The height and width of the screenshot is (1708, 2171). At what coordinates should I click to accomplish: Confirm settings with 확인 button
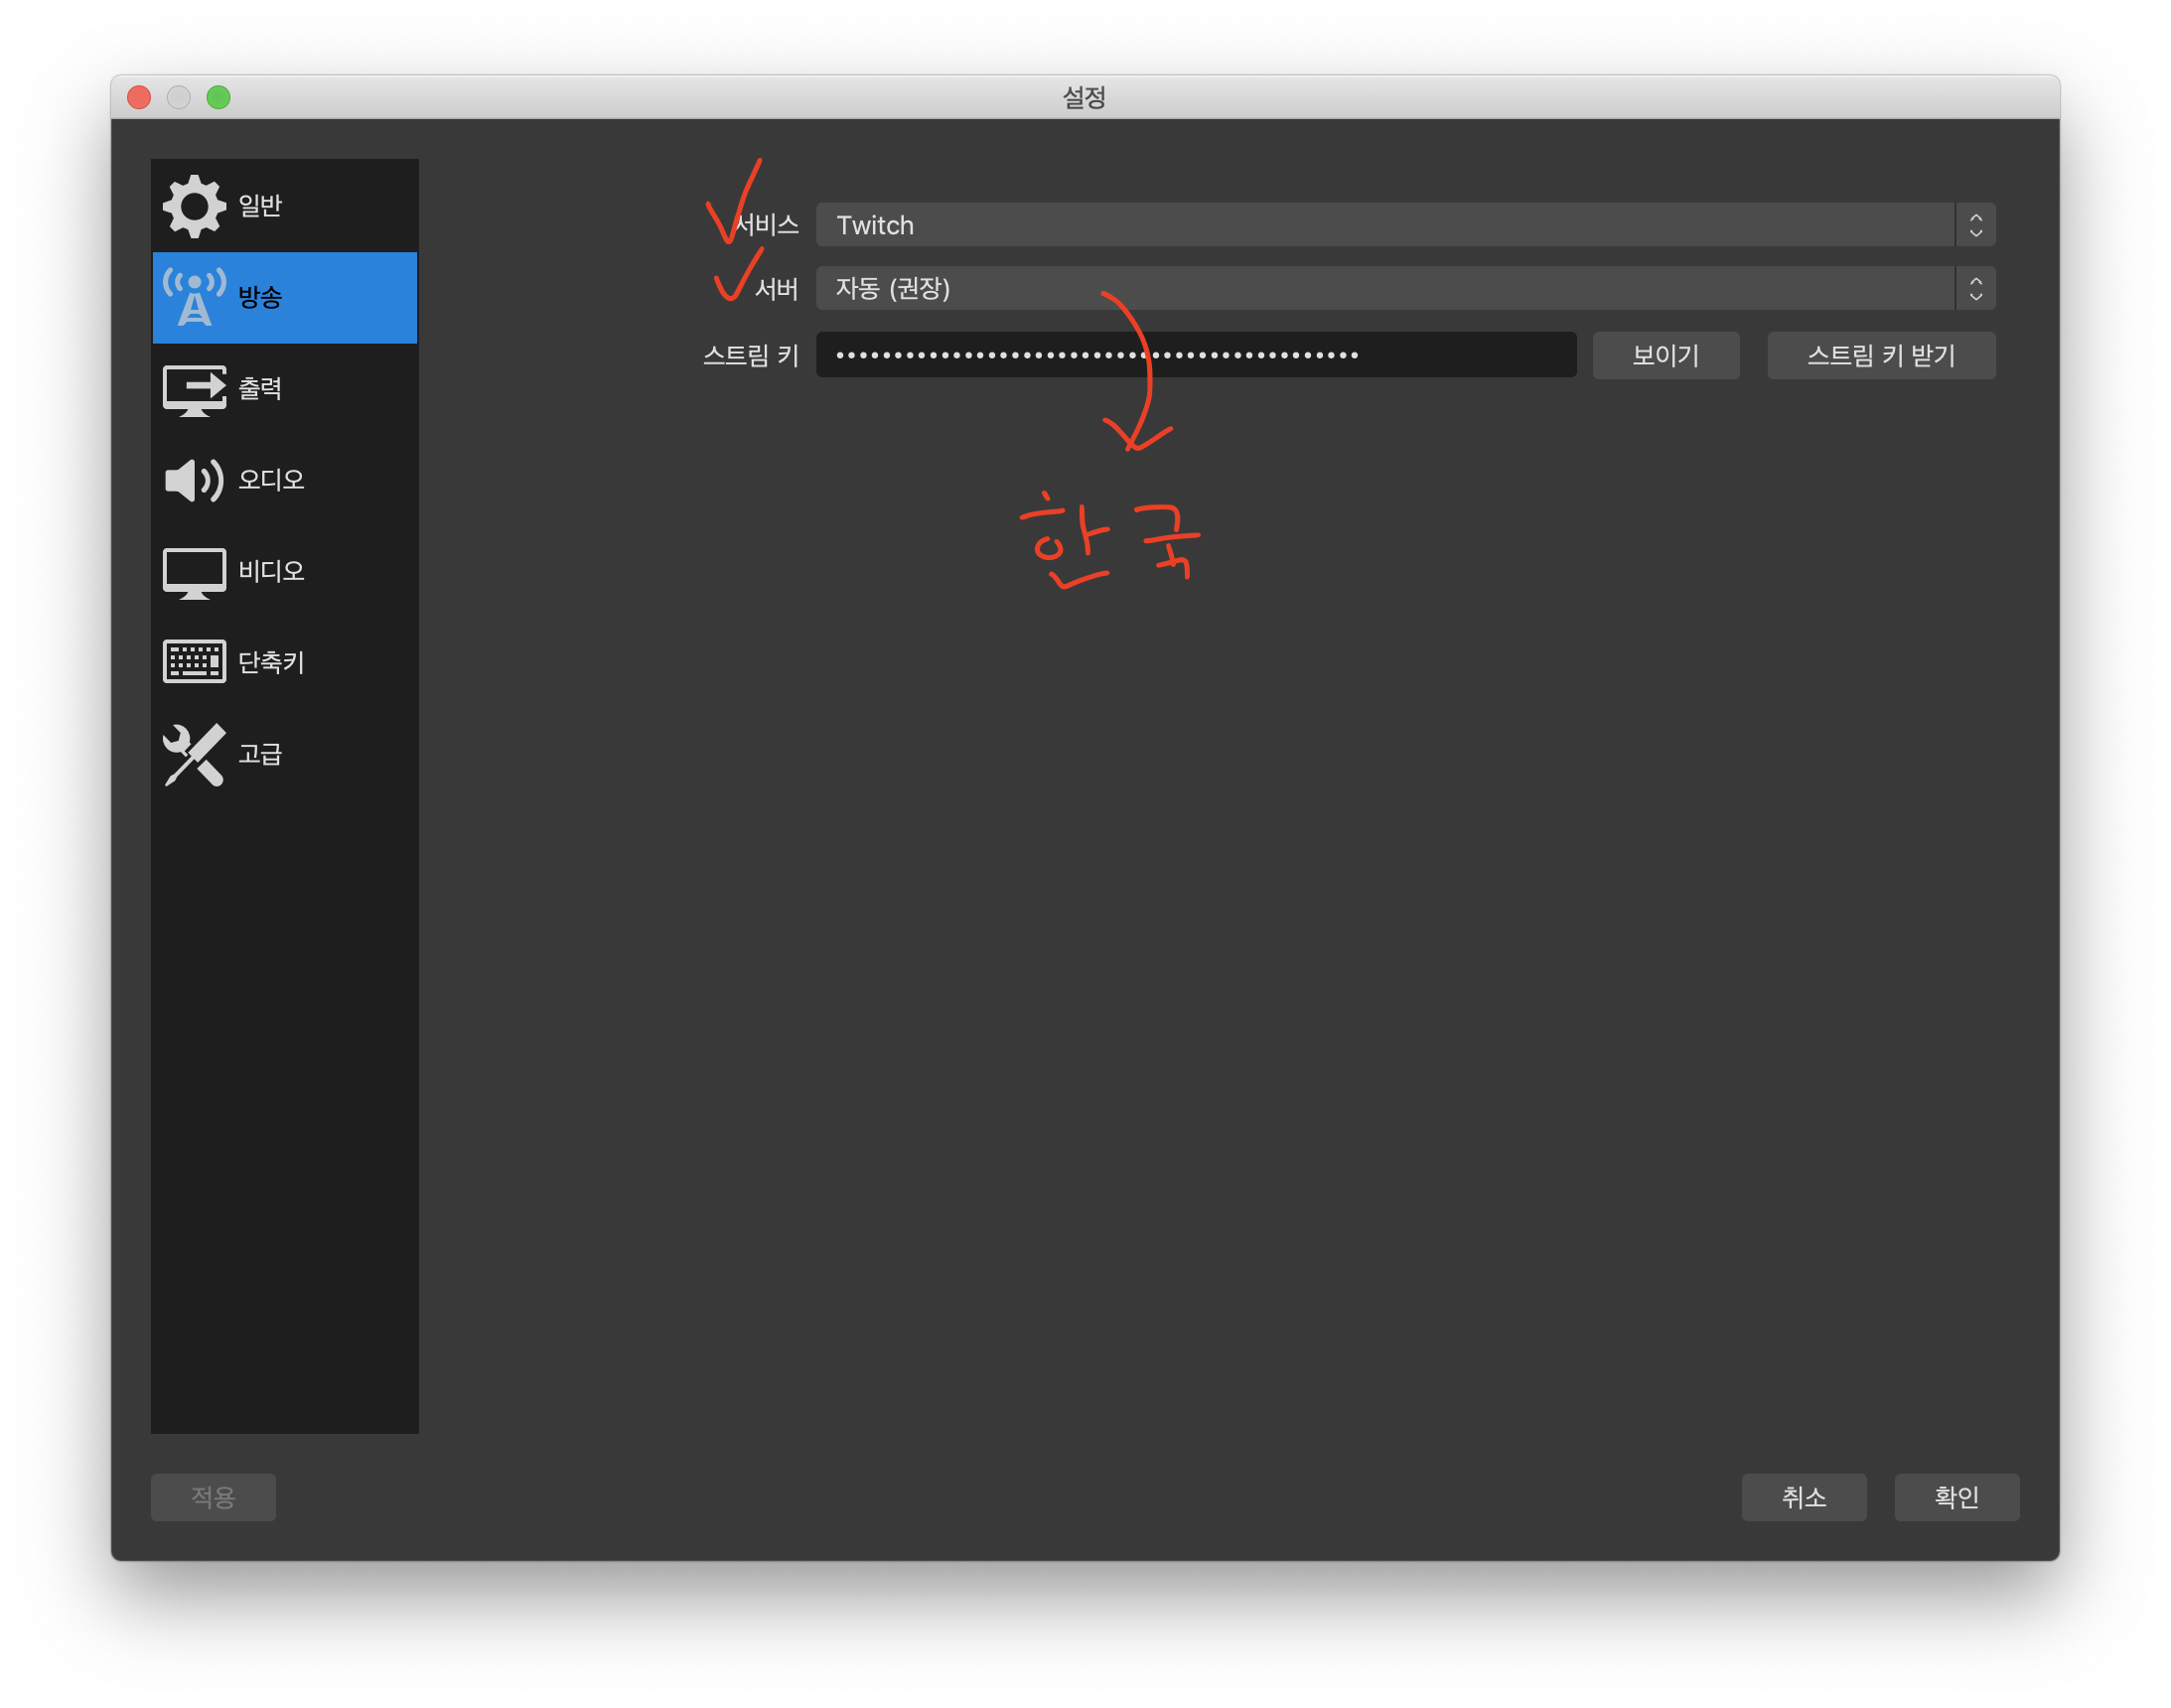point(1956,1497)
